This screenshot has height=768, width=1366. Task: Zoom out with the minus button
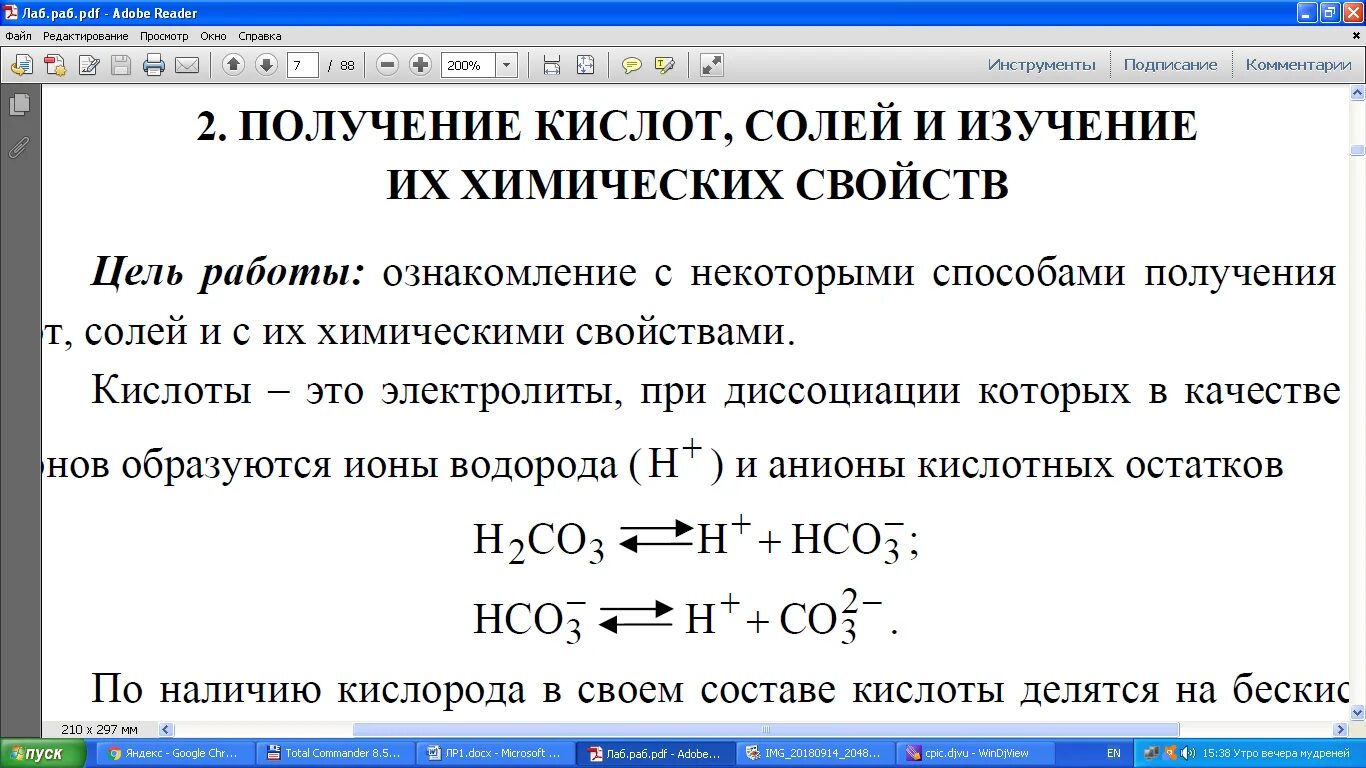point(388,65)
